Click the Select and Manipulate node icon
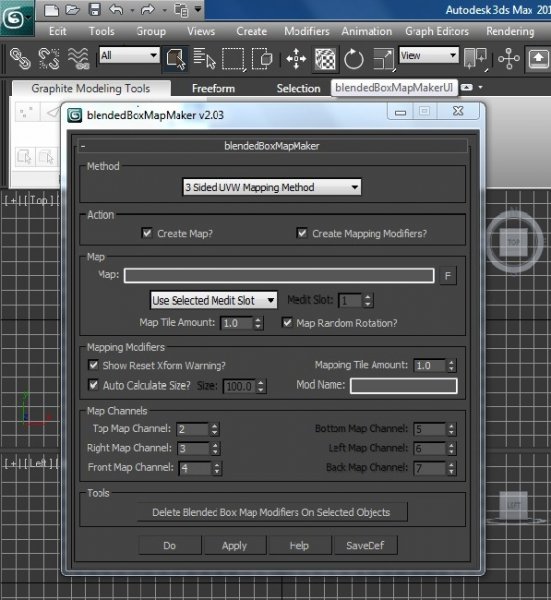 click(509, 59)
